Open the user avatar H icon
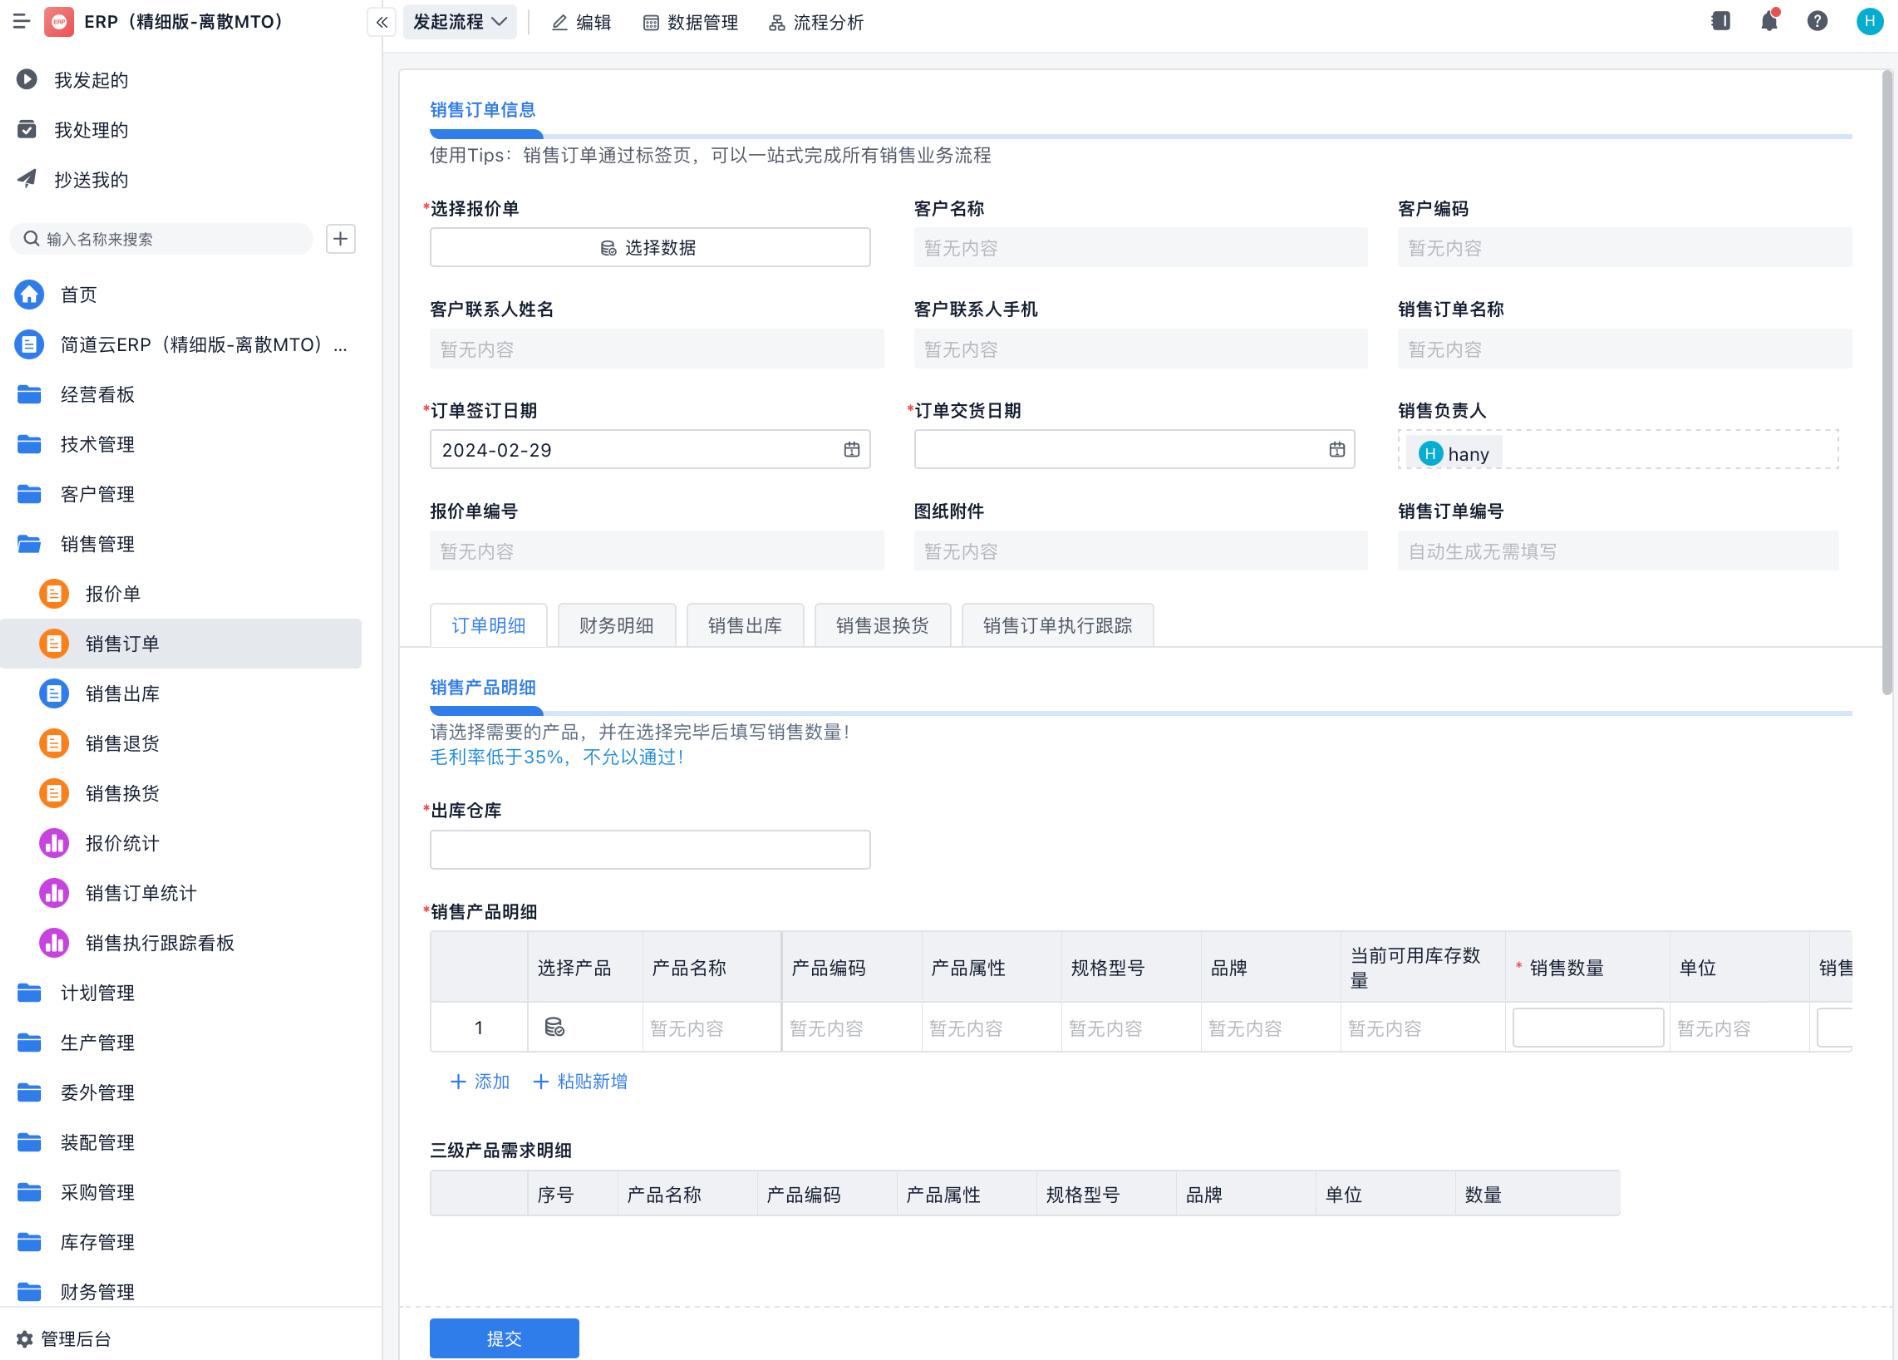 [x=1868, y=21]
